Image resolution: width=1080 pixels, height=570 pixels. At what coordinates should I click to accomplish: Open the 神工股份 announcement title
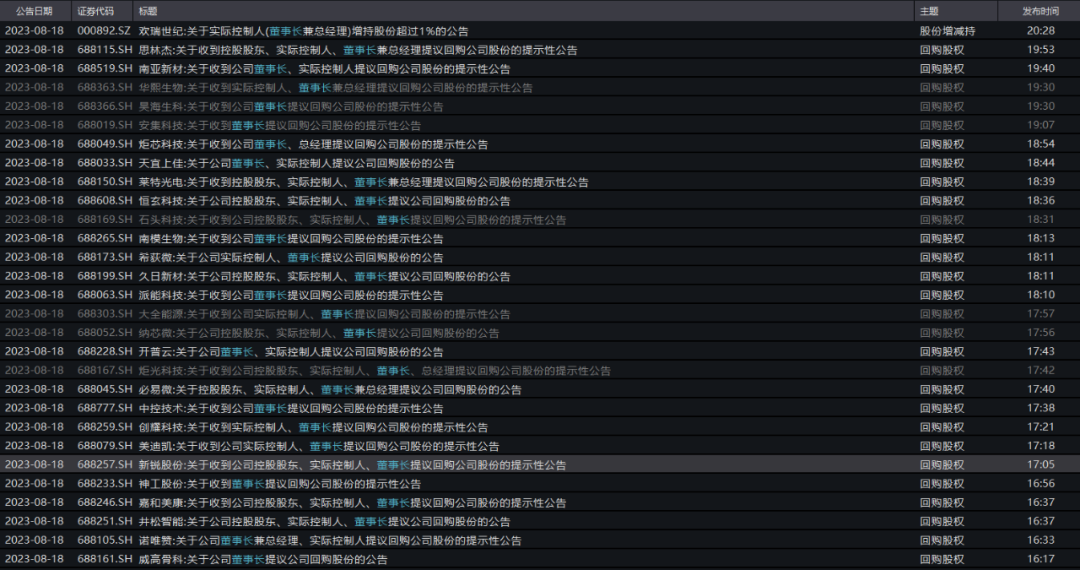pyautogui.click(x=280, y=484)
